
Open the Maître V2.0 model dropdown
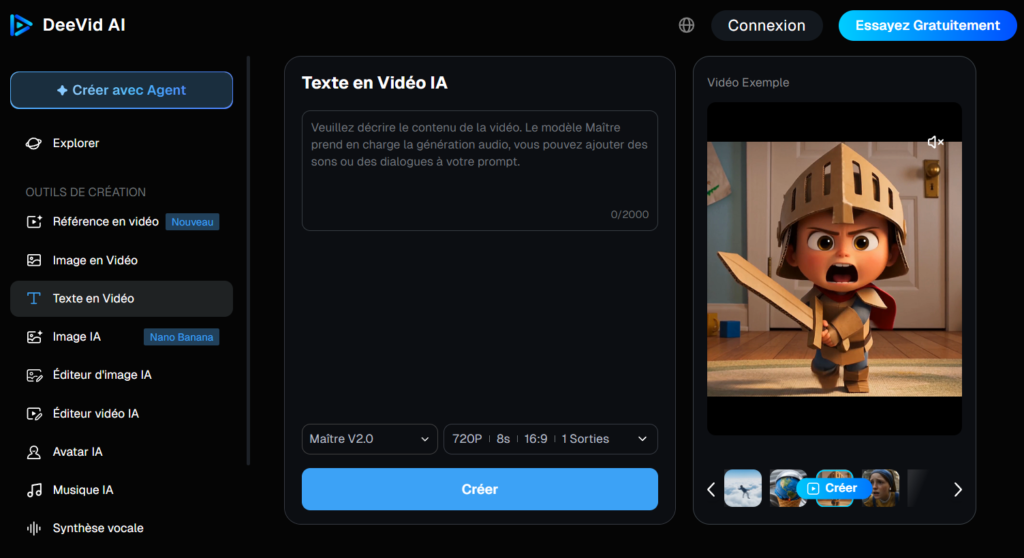click(x=369, y=439)
